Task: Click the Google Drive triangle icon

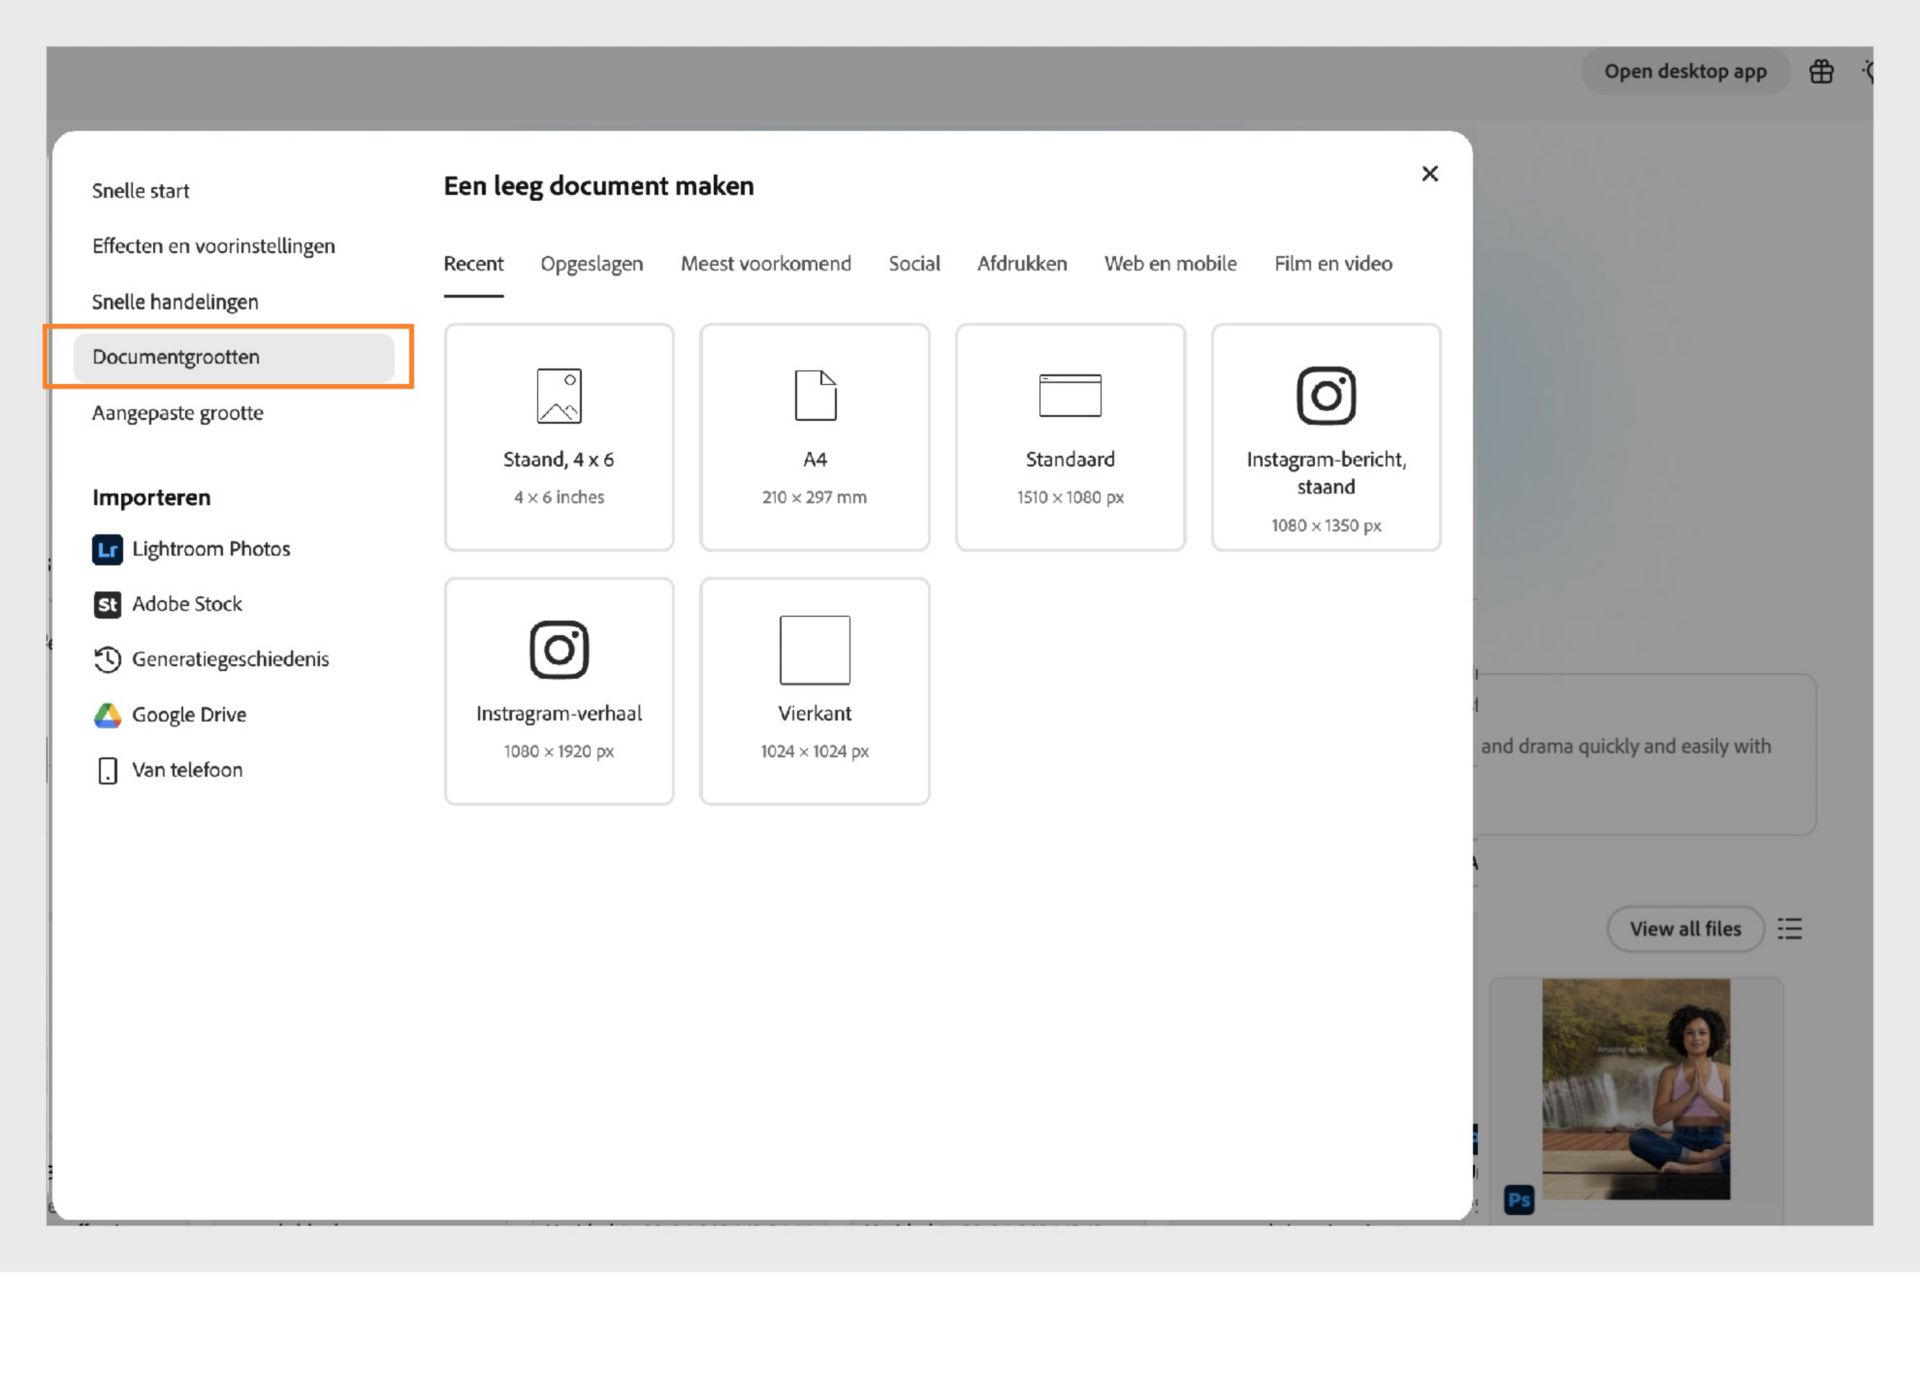Action: click(107, 715)
